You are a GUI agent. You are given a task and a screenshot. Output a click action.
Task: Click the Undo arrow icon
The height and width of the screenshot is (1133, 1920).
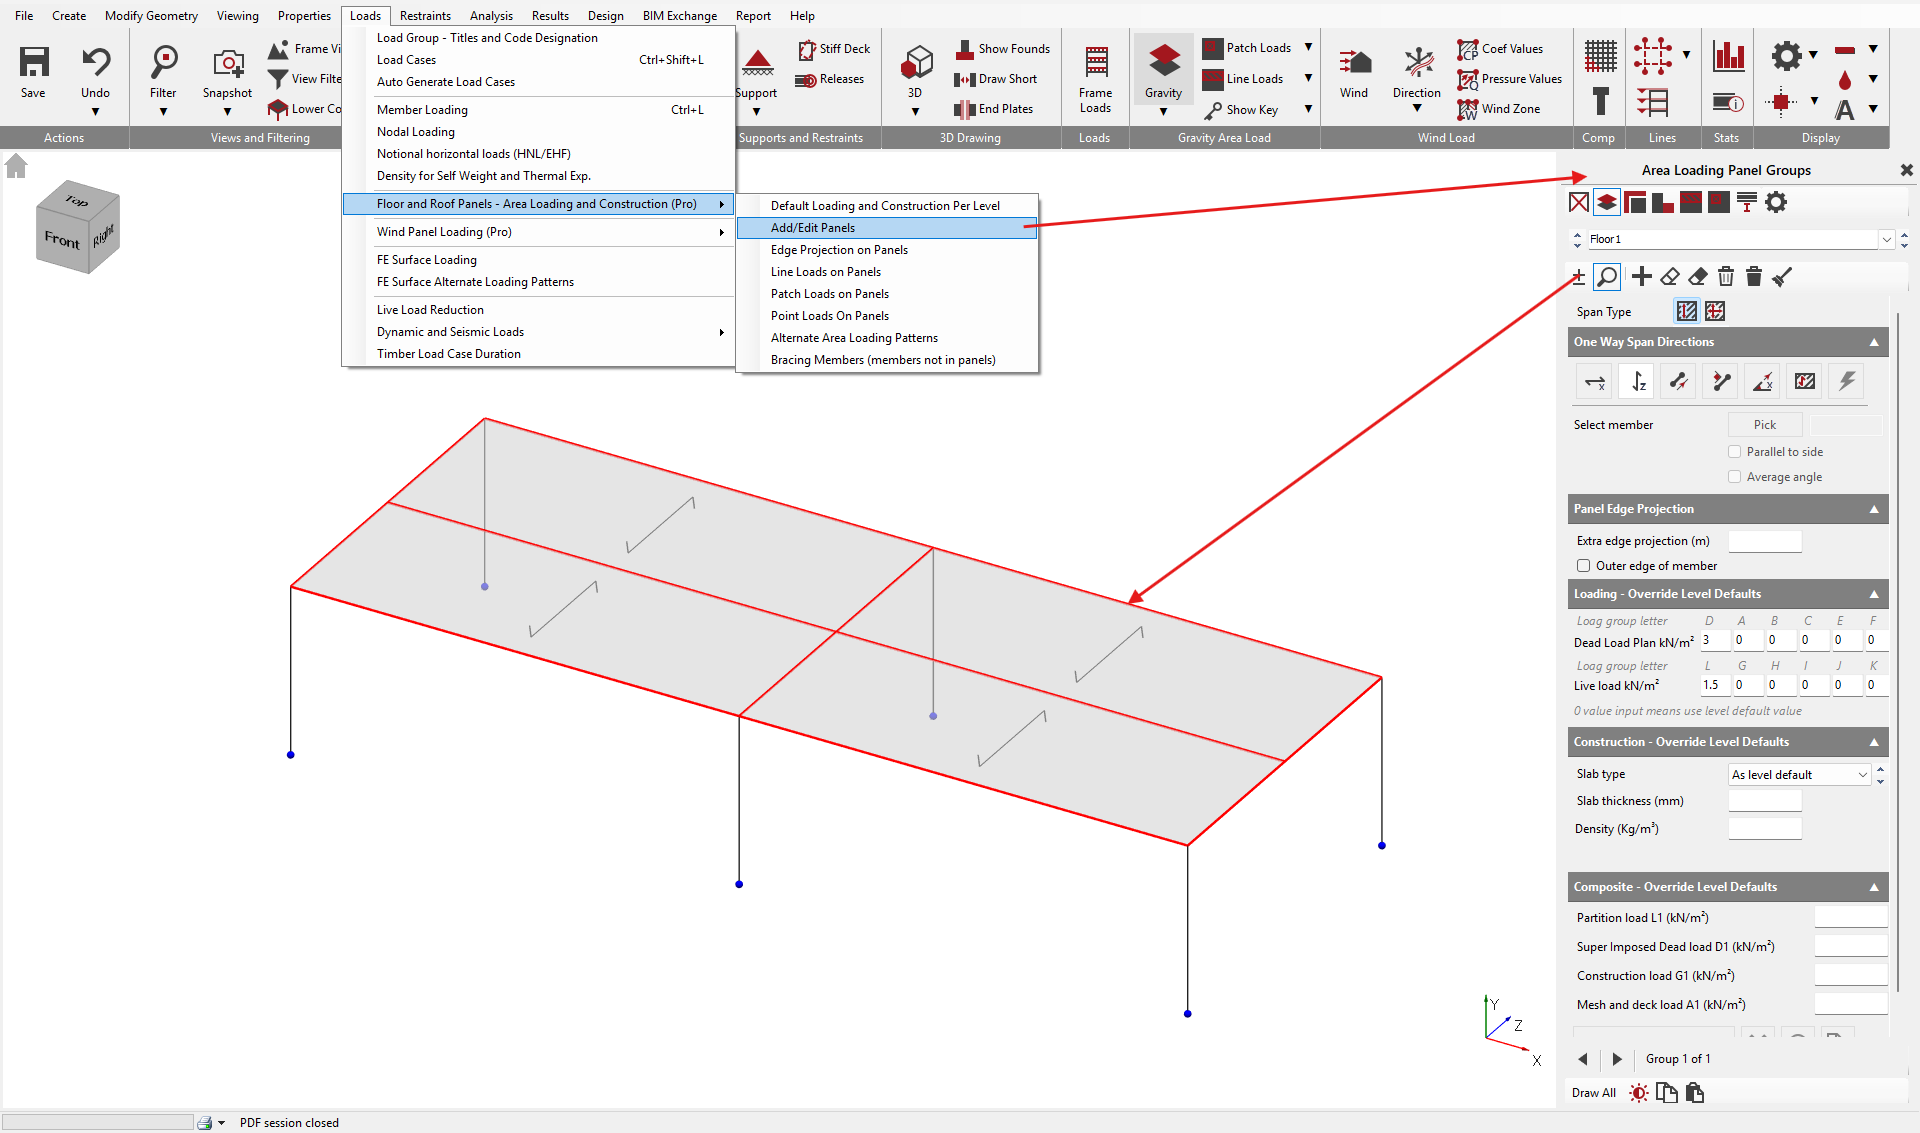click(95, 62)
